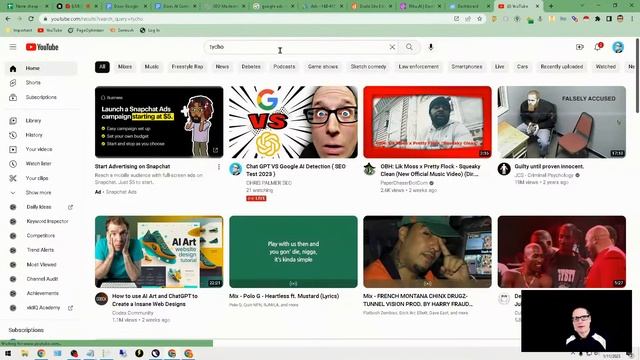Screen dimensions: 640x360
Task: Select the Recently uploaded filter chip
Action: 562,67
